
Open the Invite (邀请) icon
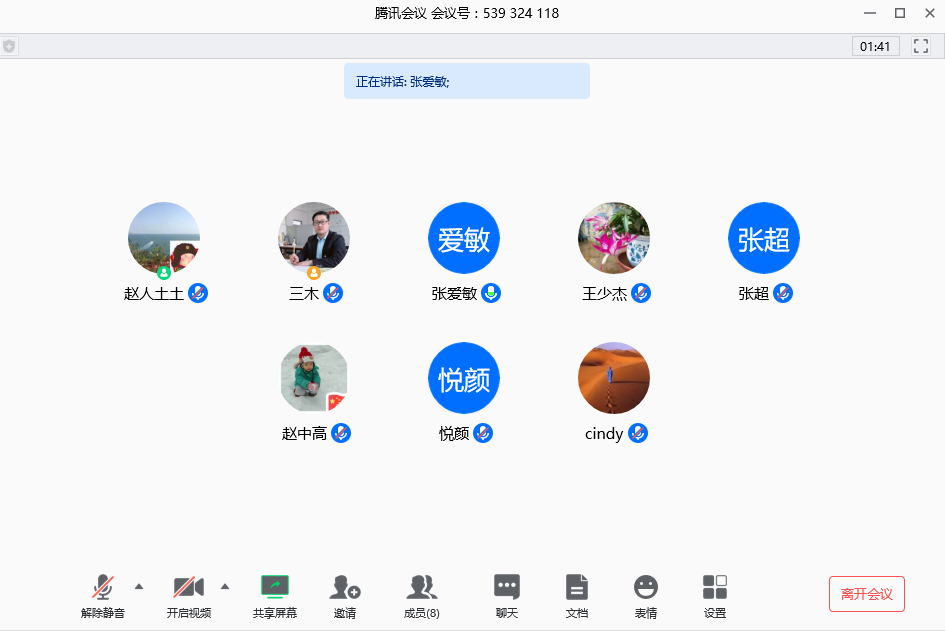[344, 588]
